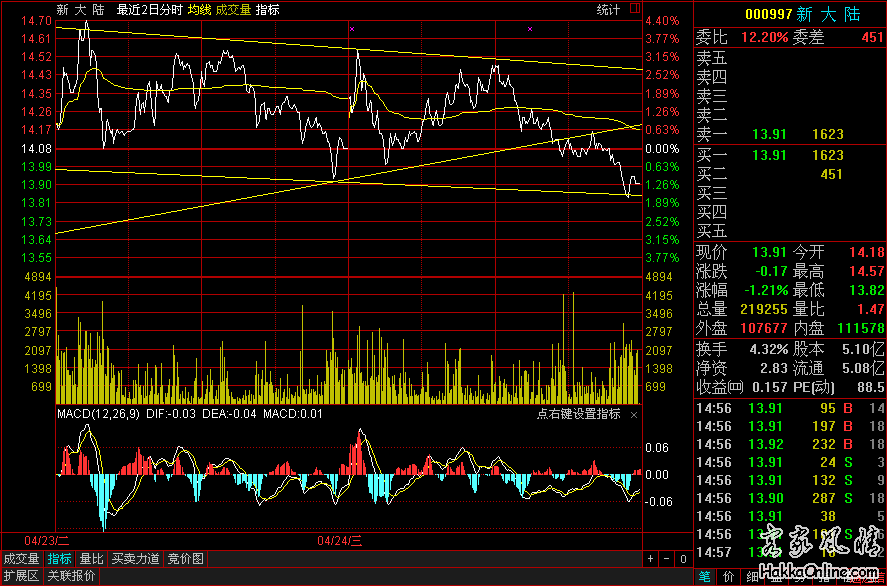Close the MACD indicator panel
Viewport: 887px width, 586px height.
coord(633,414)
